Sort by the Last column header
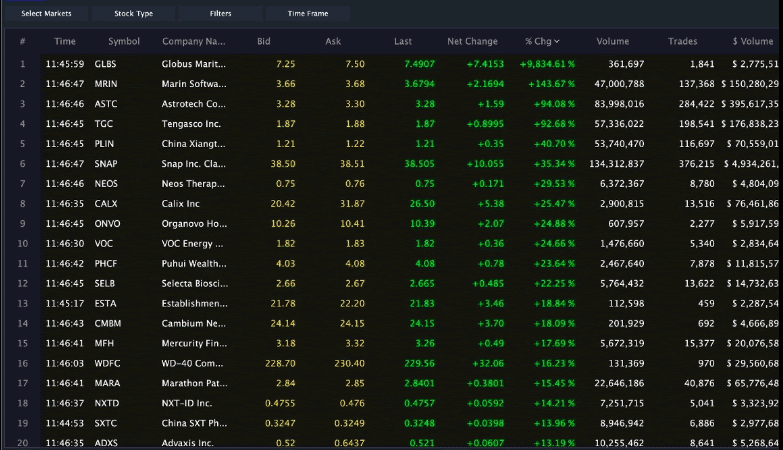 (x=403, y=41)
